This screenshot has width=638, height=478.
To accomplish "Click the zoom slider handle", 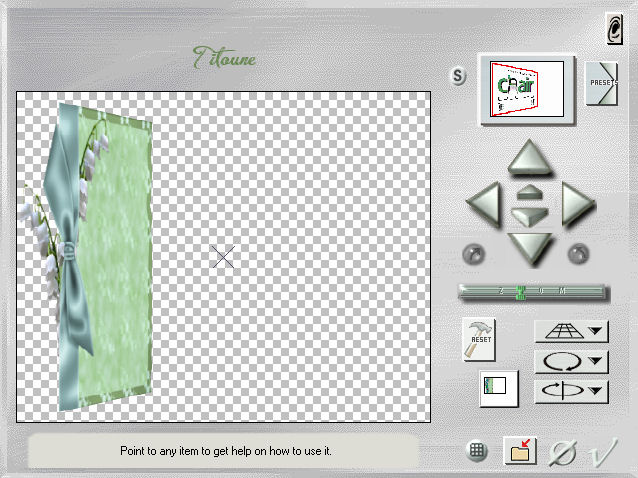I will point(521,292).
